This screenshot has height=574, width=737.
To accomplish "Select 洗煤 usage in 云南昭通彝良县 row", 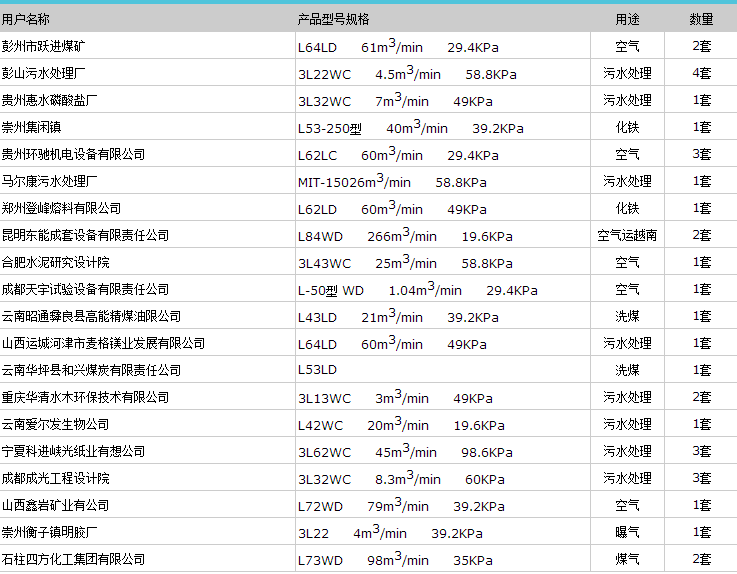I will click(627, 316).
